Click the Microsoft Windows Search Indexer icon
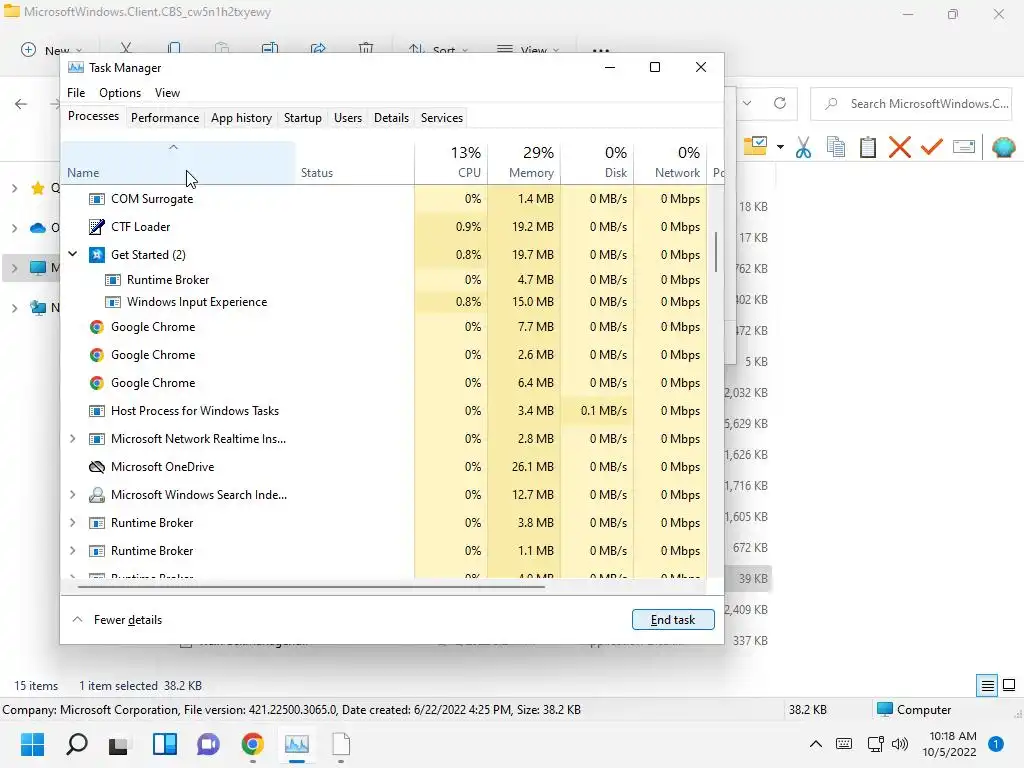This screenshot has height=768, width=1024. (97, 495)
